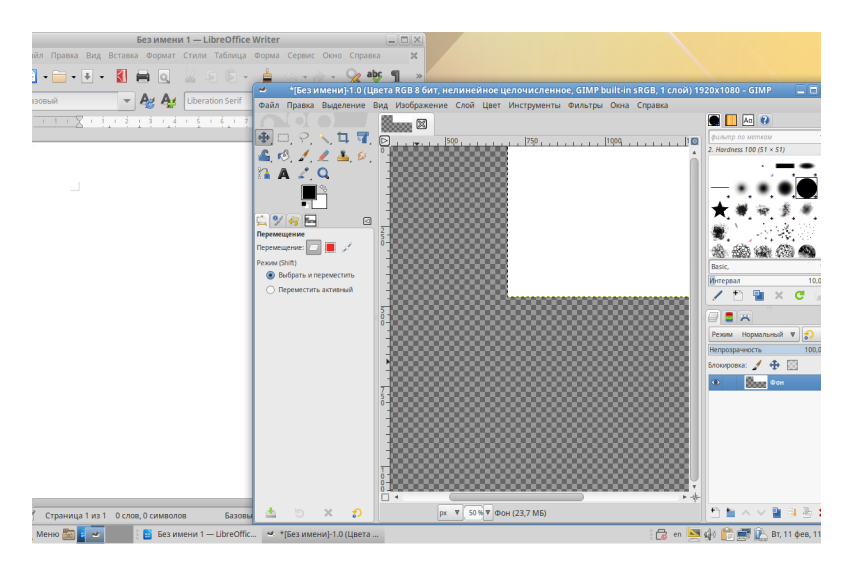Open the GIMP Фильтры menu

tap(585, 105)
